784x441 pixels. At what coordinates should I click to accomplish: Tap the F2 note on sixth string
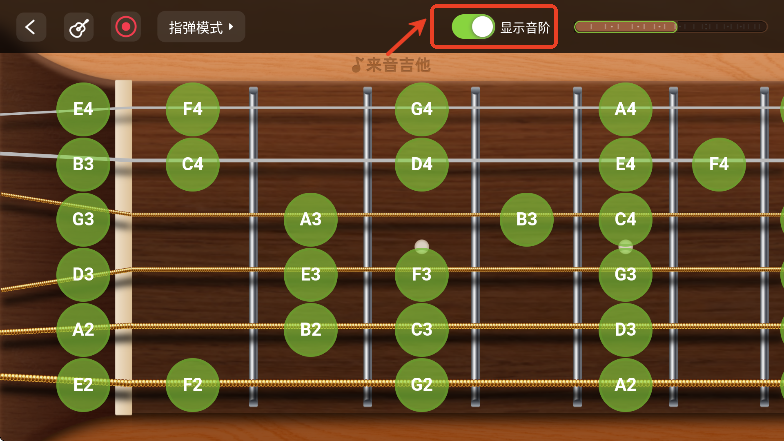point(192,385)
